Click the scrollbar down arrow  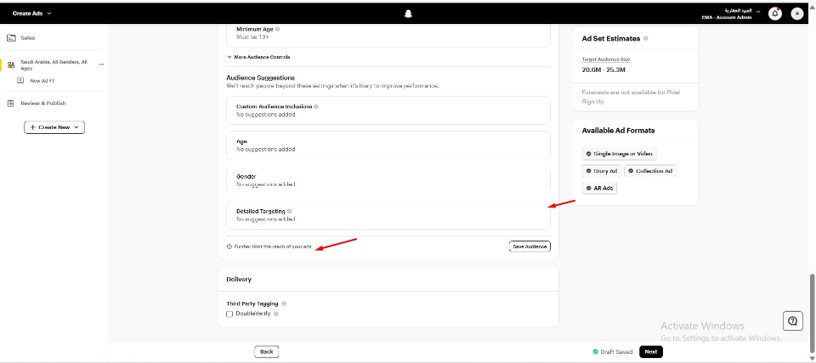tap(811, 358)
